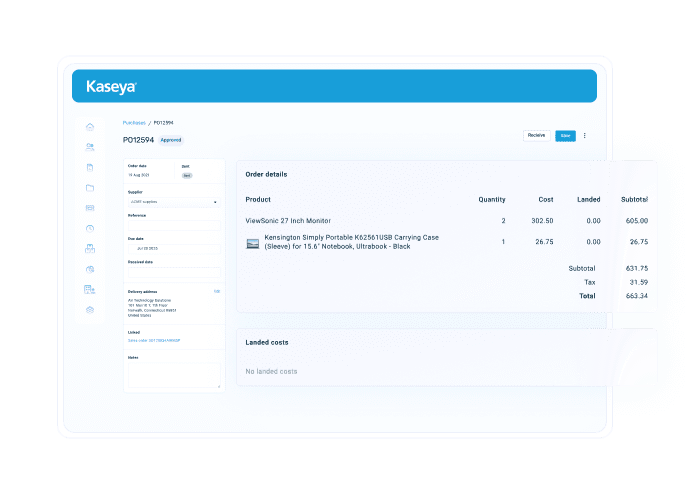This screenshot has height=494, width=694.
Task: Open the clock icon in sidebar
Action: click(x=90, y=228)
